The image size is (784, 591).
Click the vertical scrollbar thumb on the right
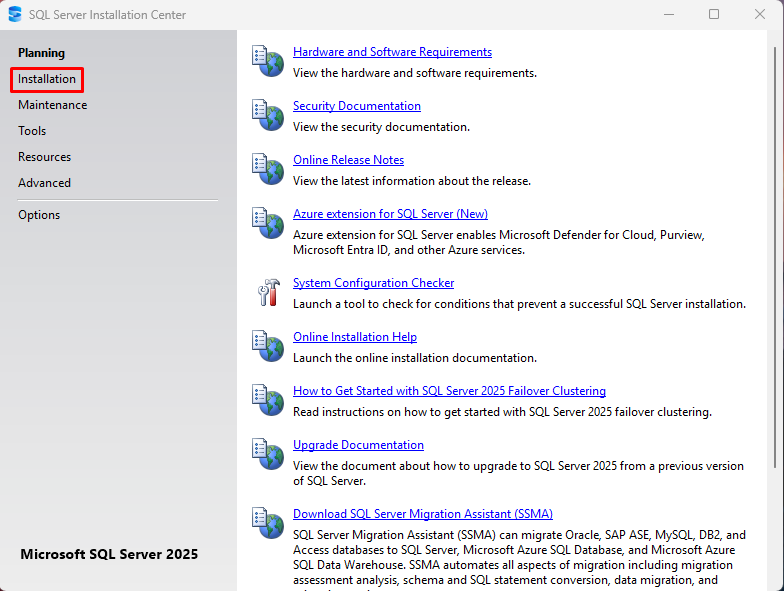775,258
